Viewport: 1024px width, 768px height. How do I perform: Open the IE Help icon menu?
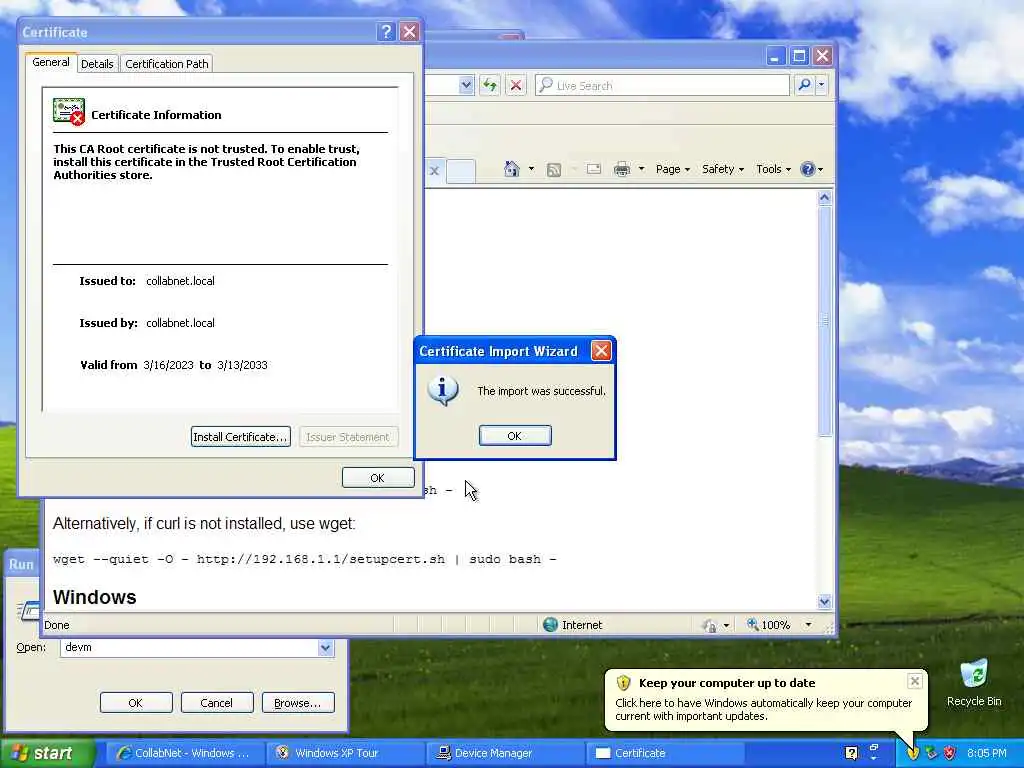click(811, 169)
